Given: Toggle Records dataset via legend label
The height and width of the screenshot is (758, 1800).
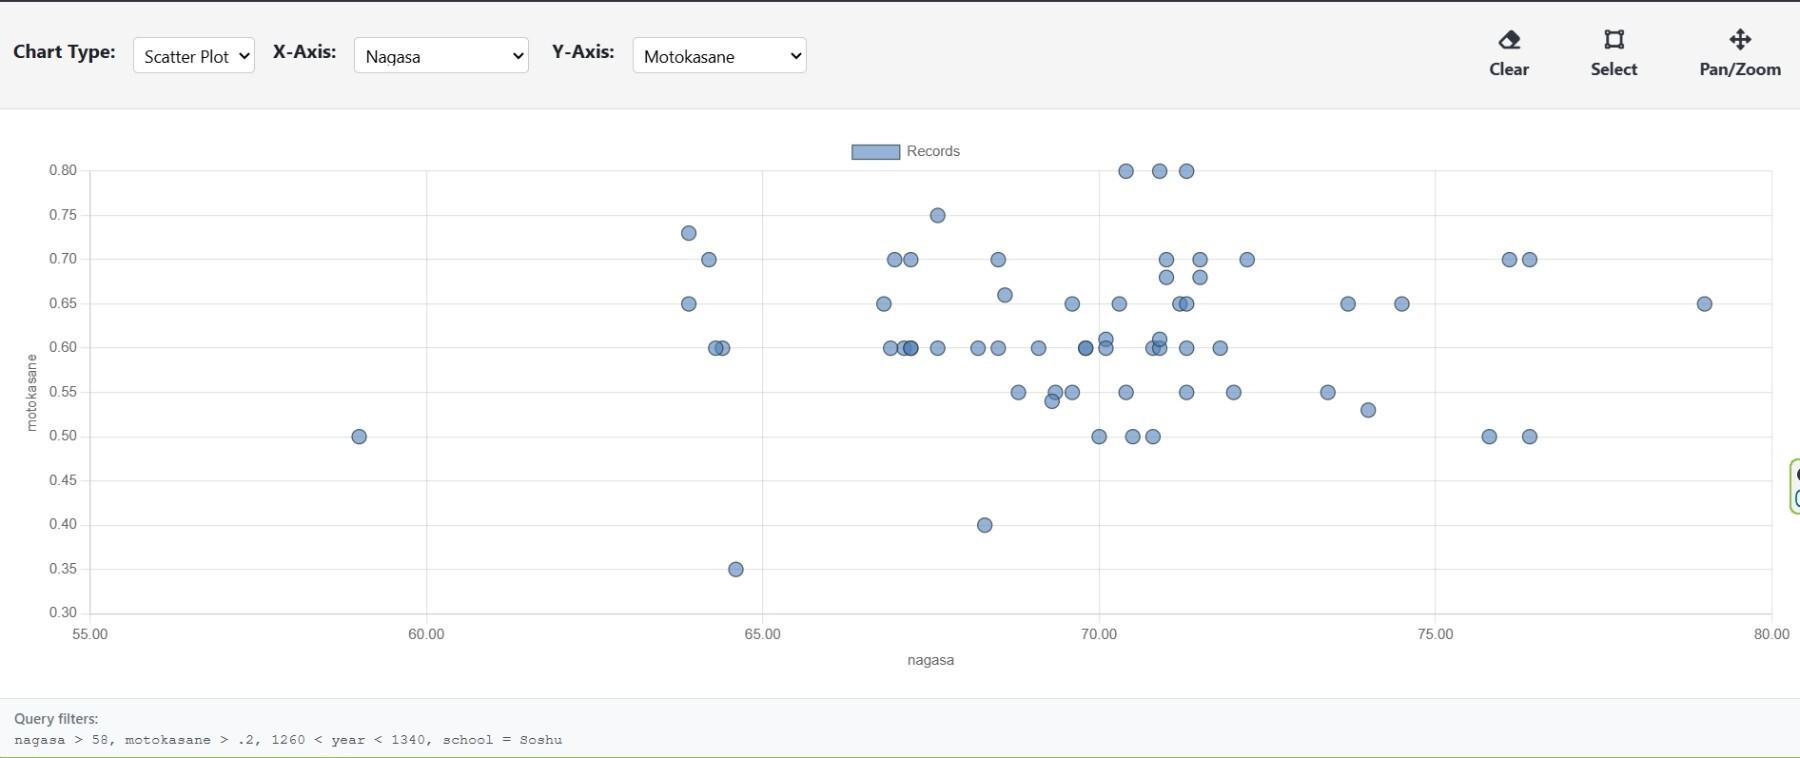Looking at the screenshot, I should pos(933,152).
